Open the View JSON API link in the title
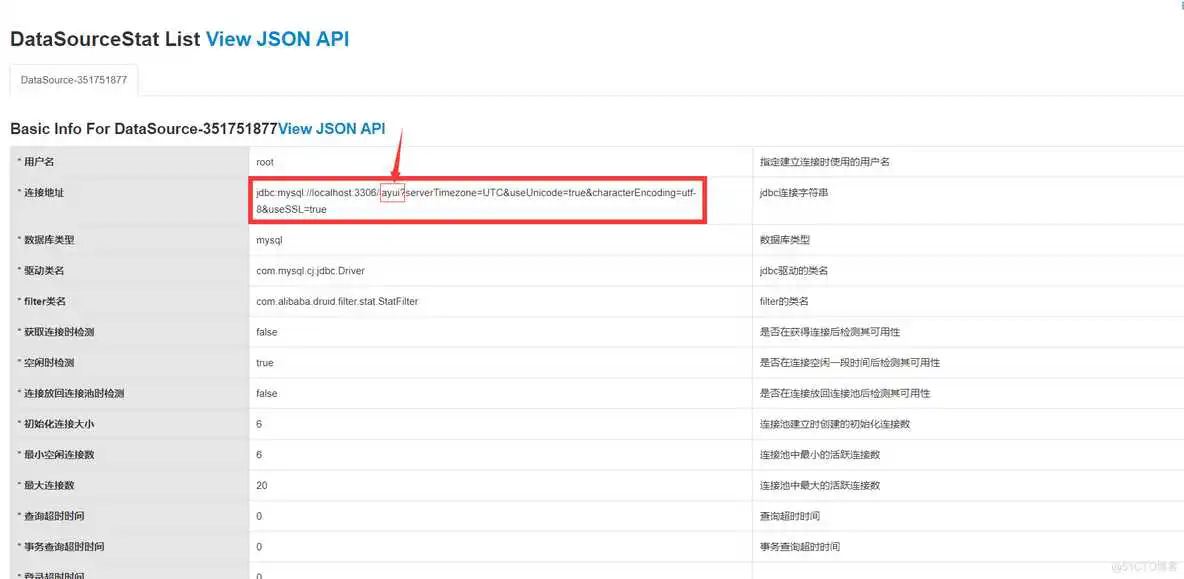This screenshot has width=1184, height=579. pyautogui.click(x=277, y=38)
